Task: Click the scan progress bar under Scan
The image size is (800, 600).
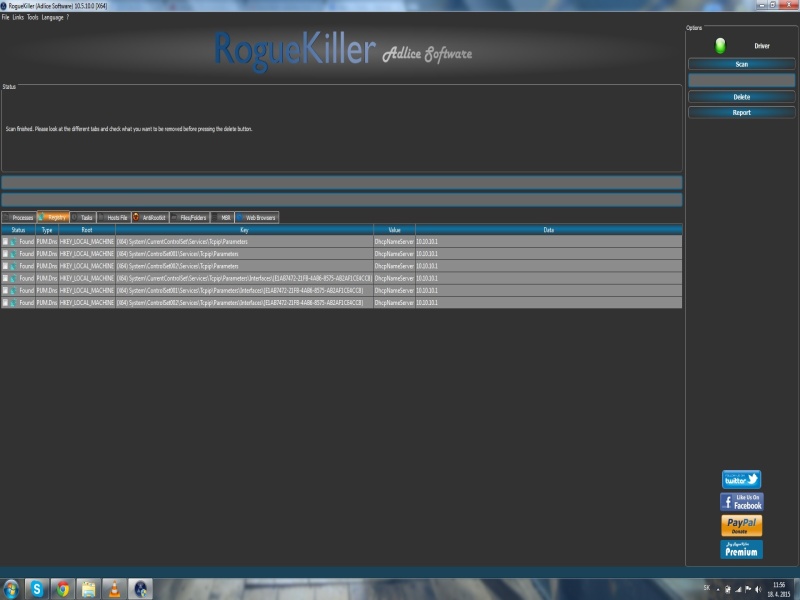Action: (x=740, y=77)
